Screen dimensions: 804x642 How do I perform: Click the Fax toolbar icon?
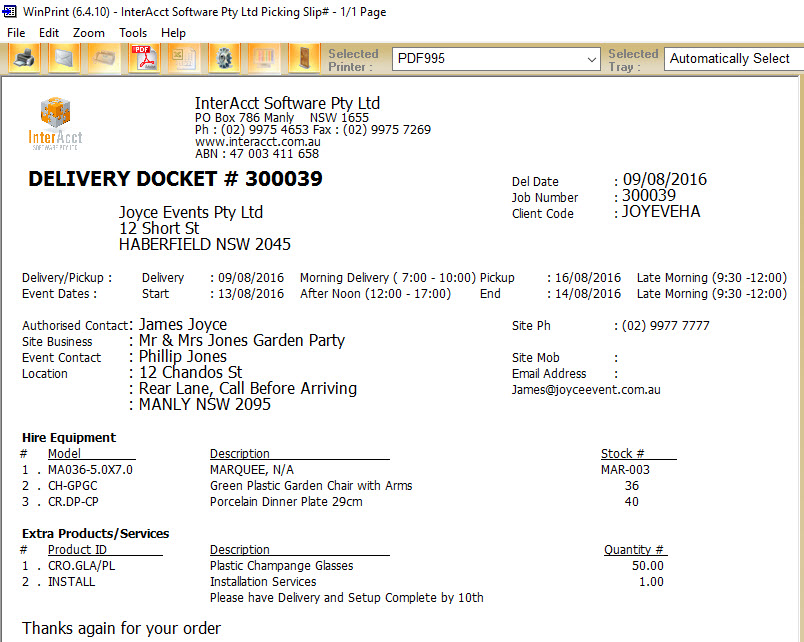point(104,58)
